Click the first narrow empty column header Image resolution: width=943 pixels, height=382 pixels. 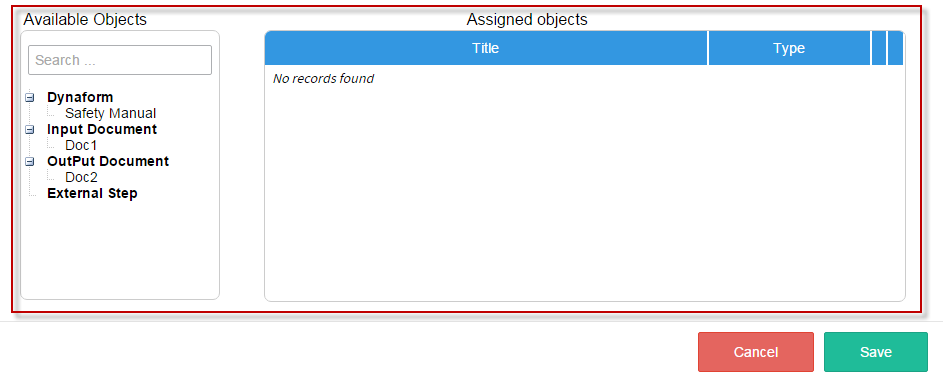pos(879,48)
